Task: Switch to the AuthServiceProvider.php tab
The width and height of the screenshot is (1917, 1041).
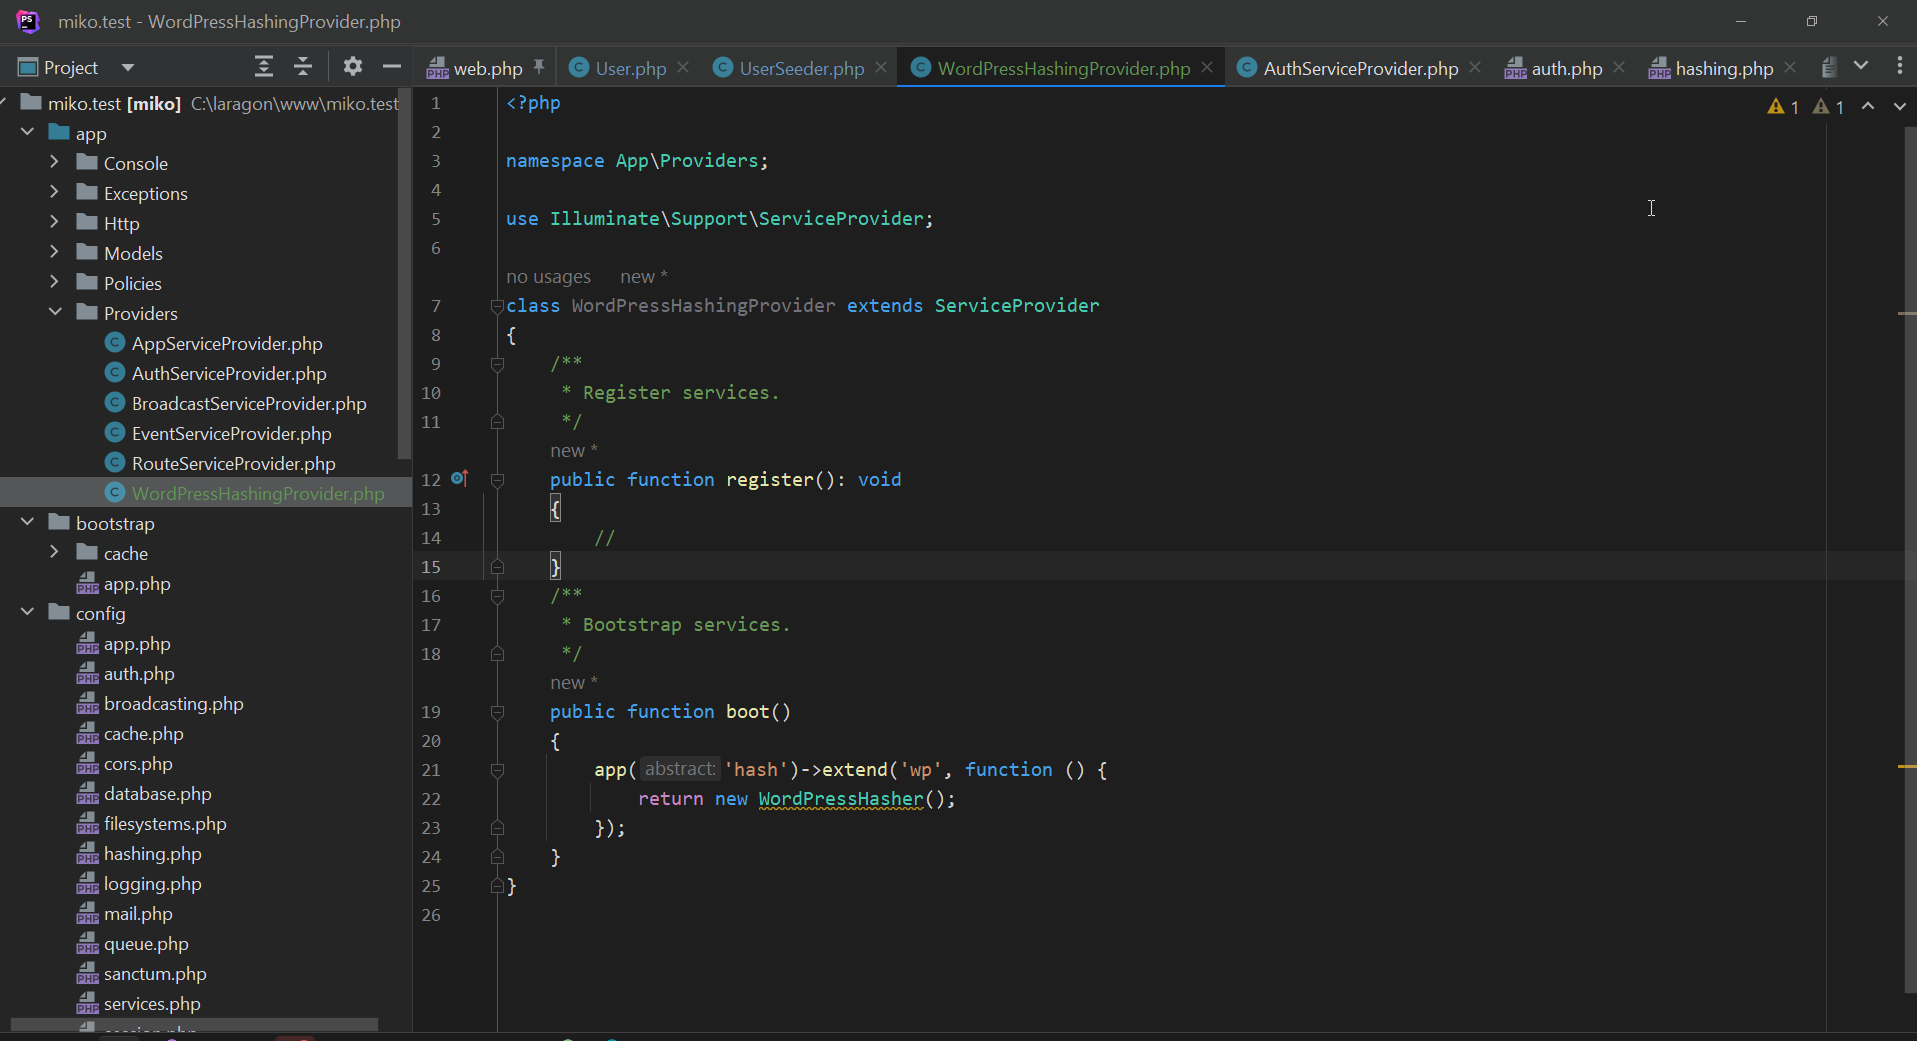Action: pyautogui.click(x=1360, y=68)
